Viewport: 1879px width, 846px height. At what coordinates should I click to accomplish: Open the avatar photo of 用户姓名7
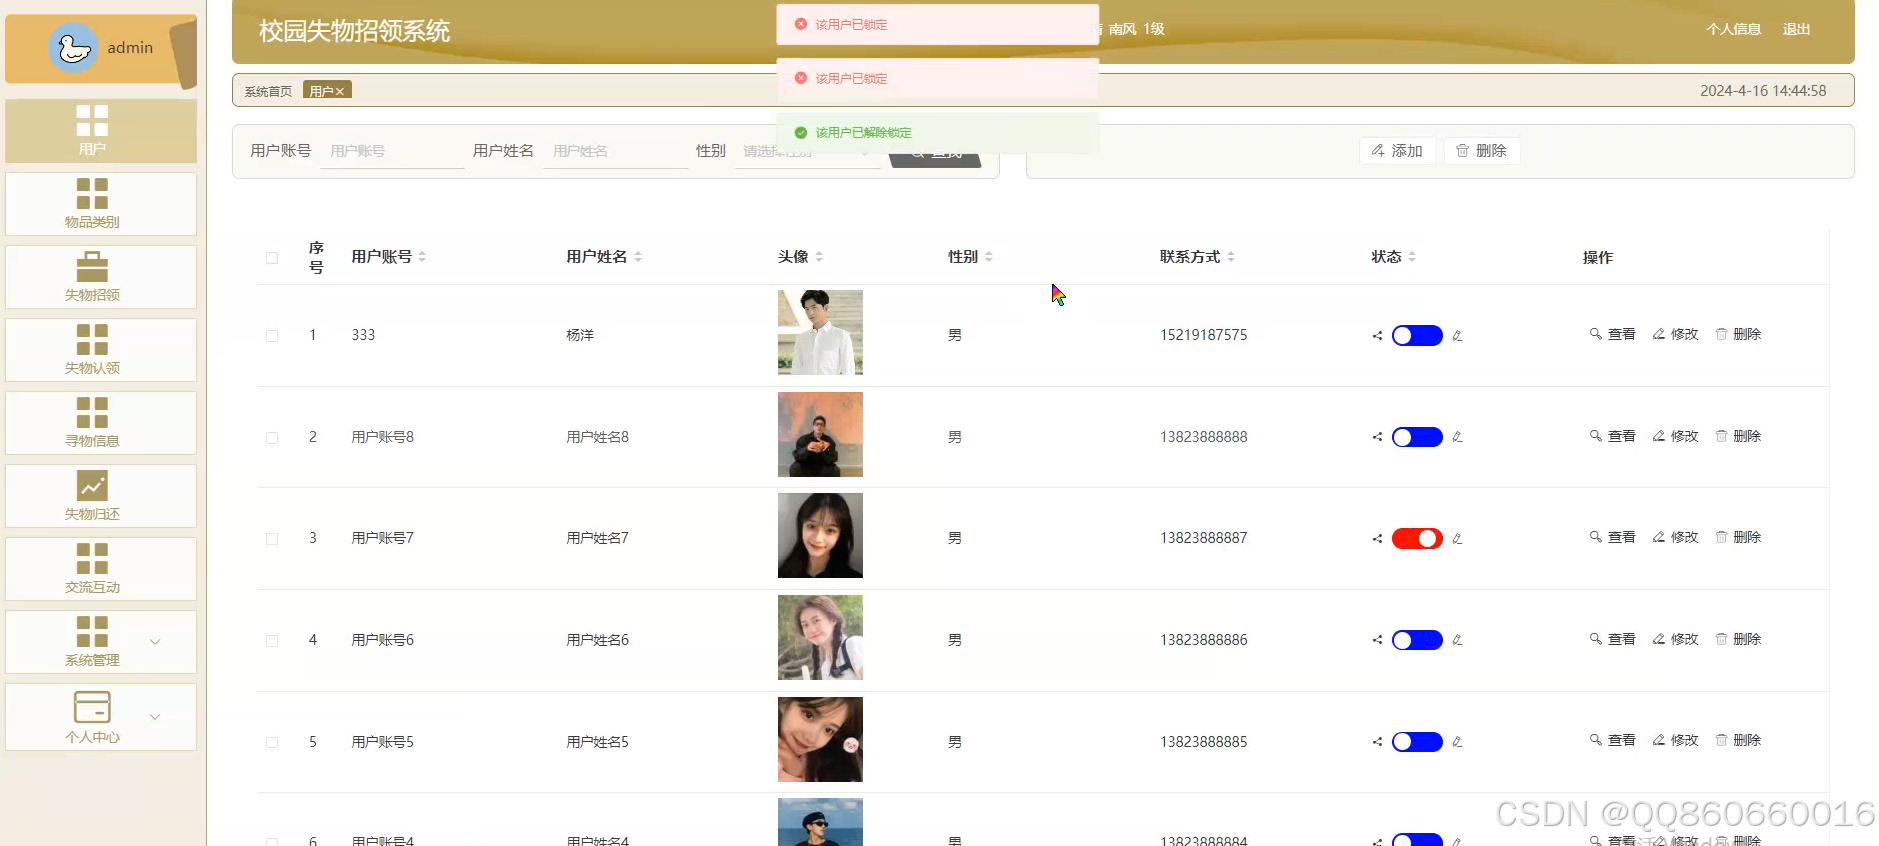(820, 536)
